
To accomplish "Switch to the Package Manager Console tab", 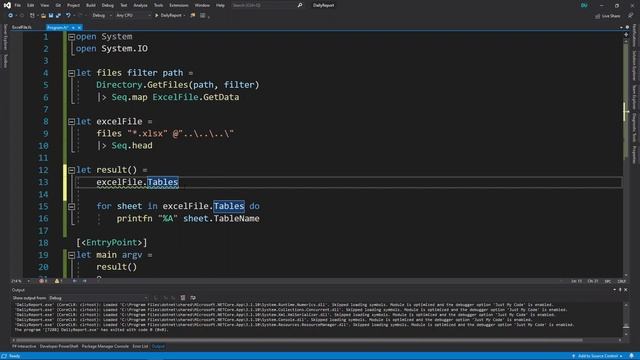I will point(105,347).
